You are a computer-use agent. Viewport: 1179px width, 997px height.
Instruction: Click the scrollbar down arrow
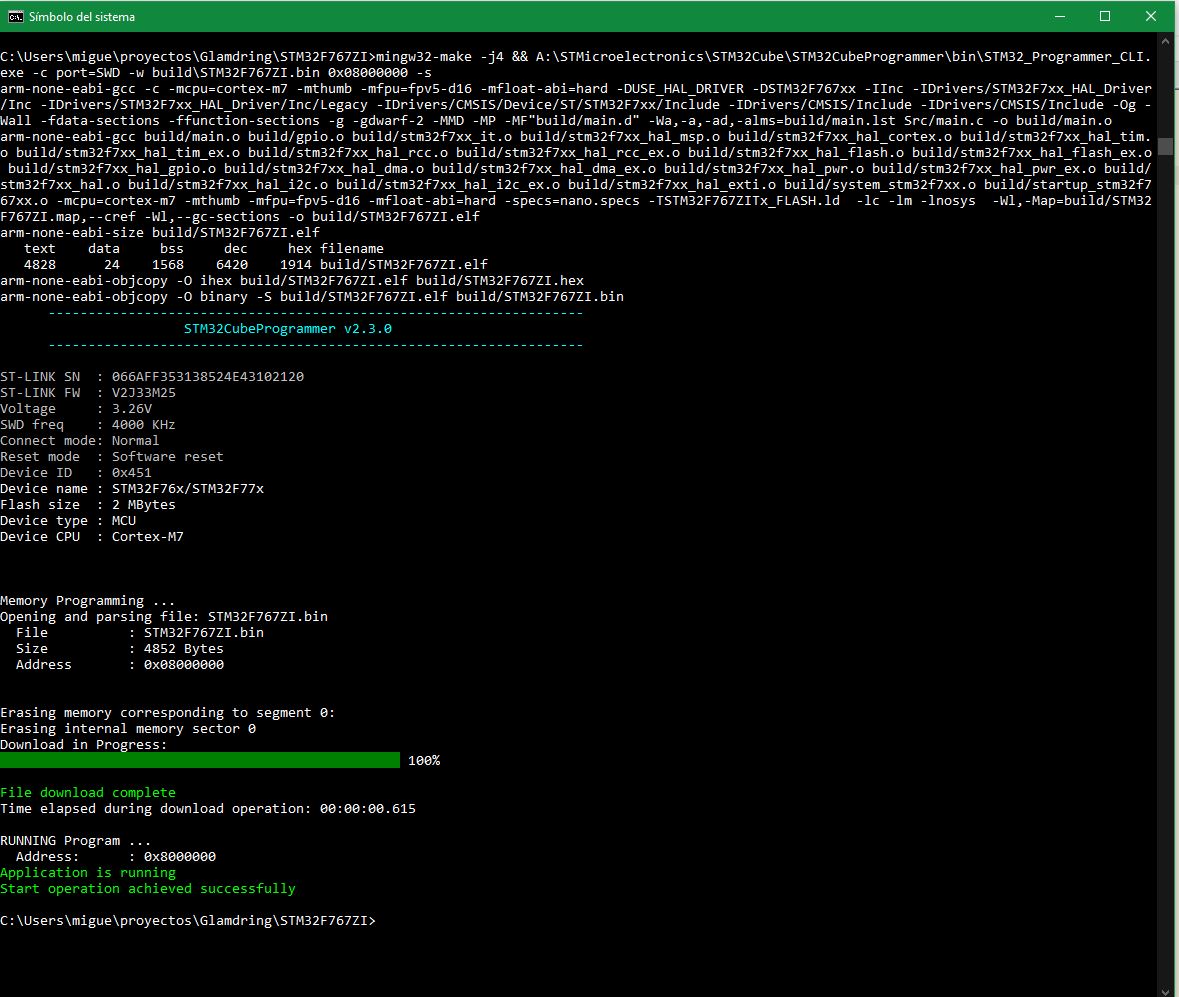pos(1166,987)
